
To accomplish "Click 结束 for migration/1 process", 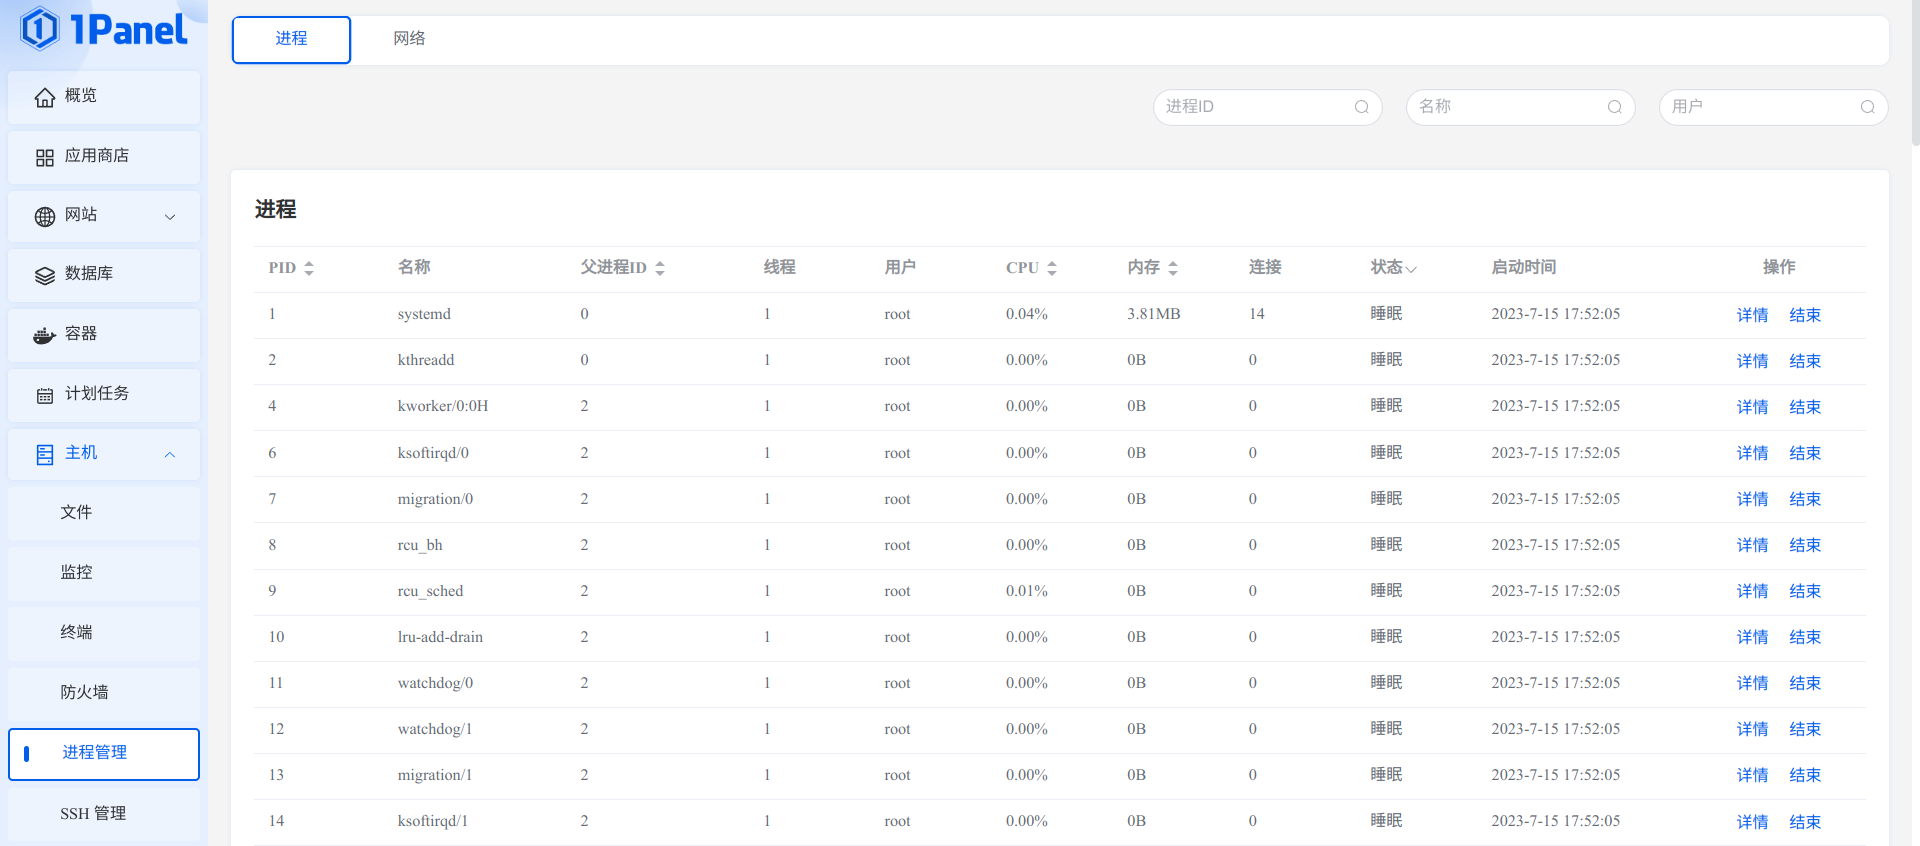I will point(1805,775).
